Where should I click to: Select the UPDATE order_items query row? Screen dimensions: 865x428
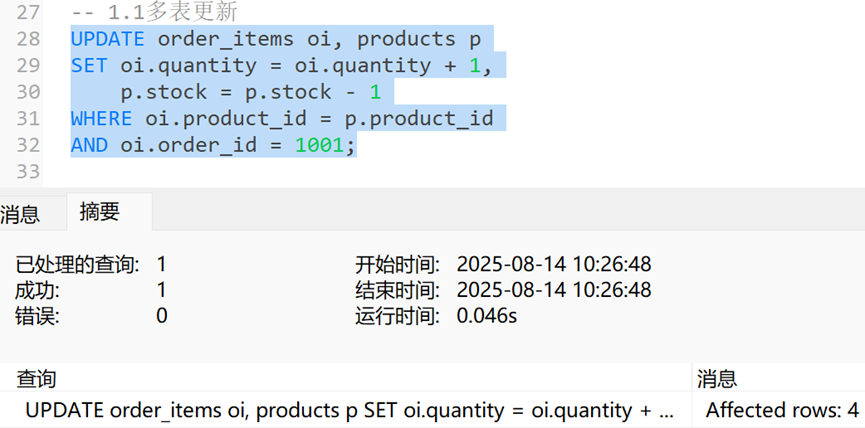(350, 410)
